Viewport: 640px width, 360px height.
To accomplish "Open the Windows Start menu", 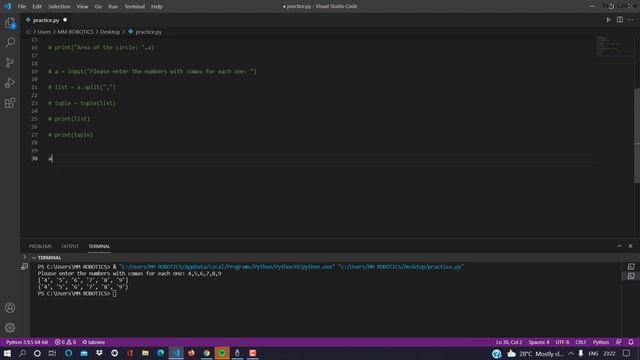I will click(7, 353).
